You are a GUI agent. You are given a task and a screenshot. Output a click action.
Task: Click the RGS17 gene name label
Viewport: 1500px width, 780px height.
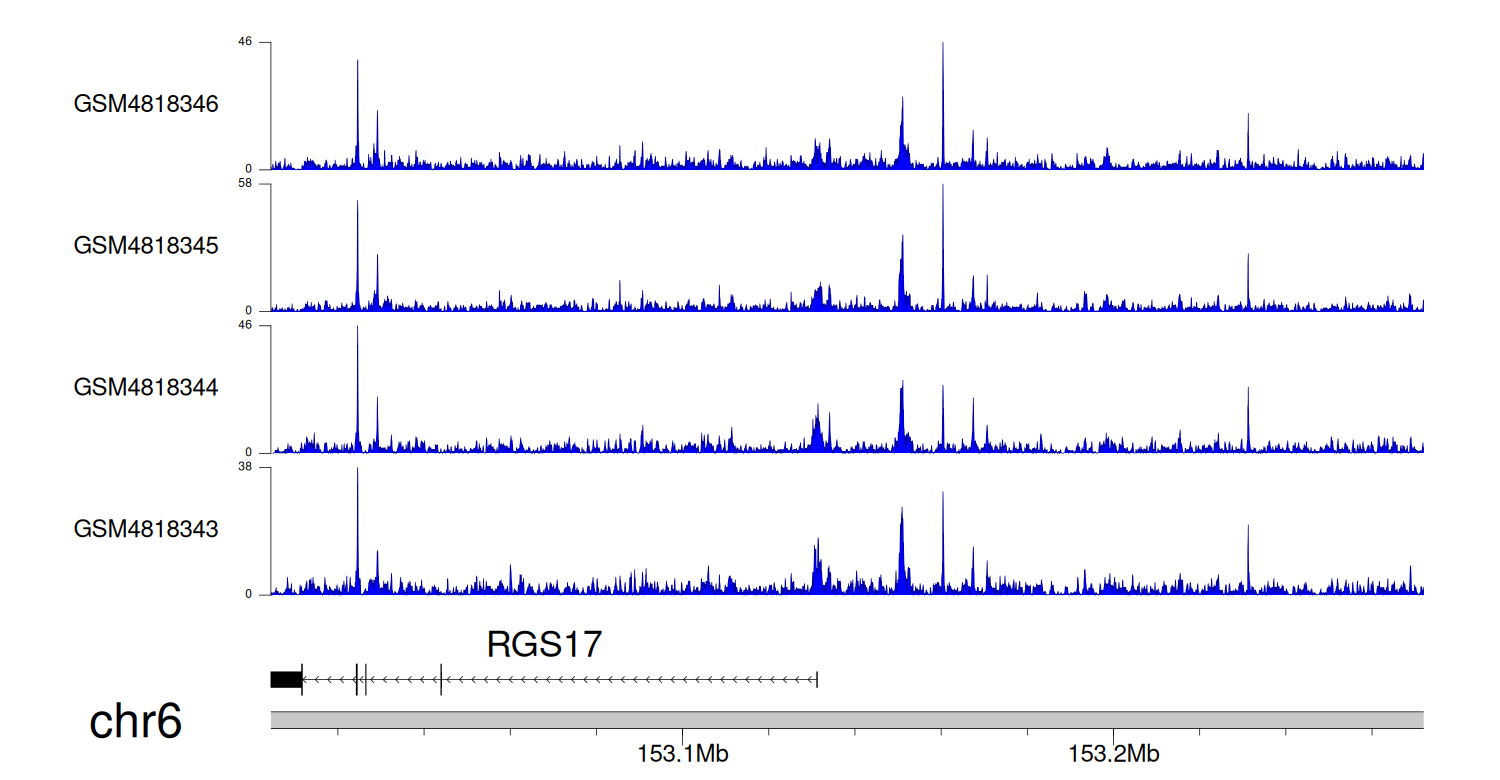click(544, 645)
